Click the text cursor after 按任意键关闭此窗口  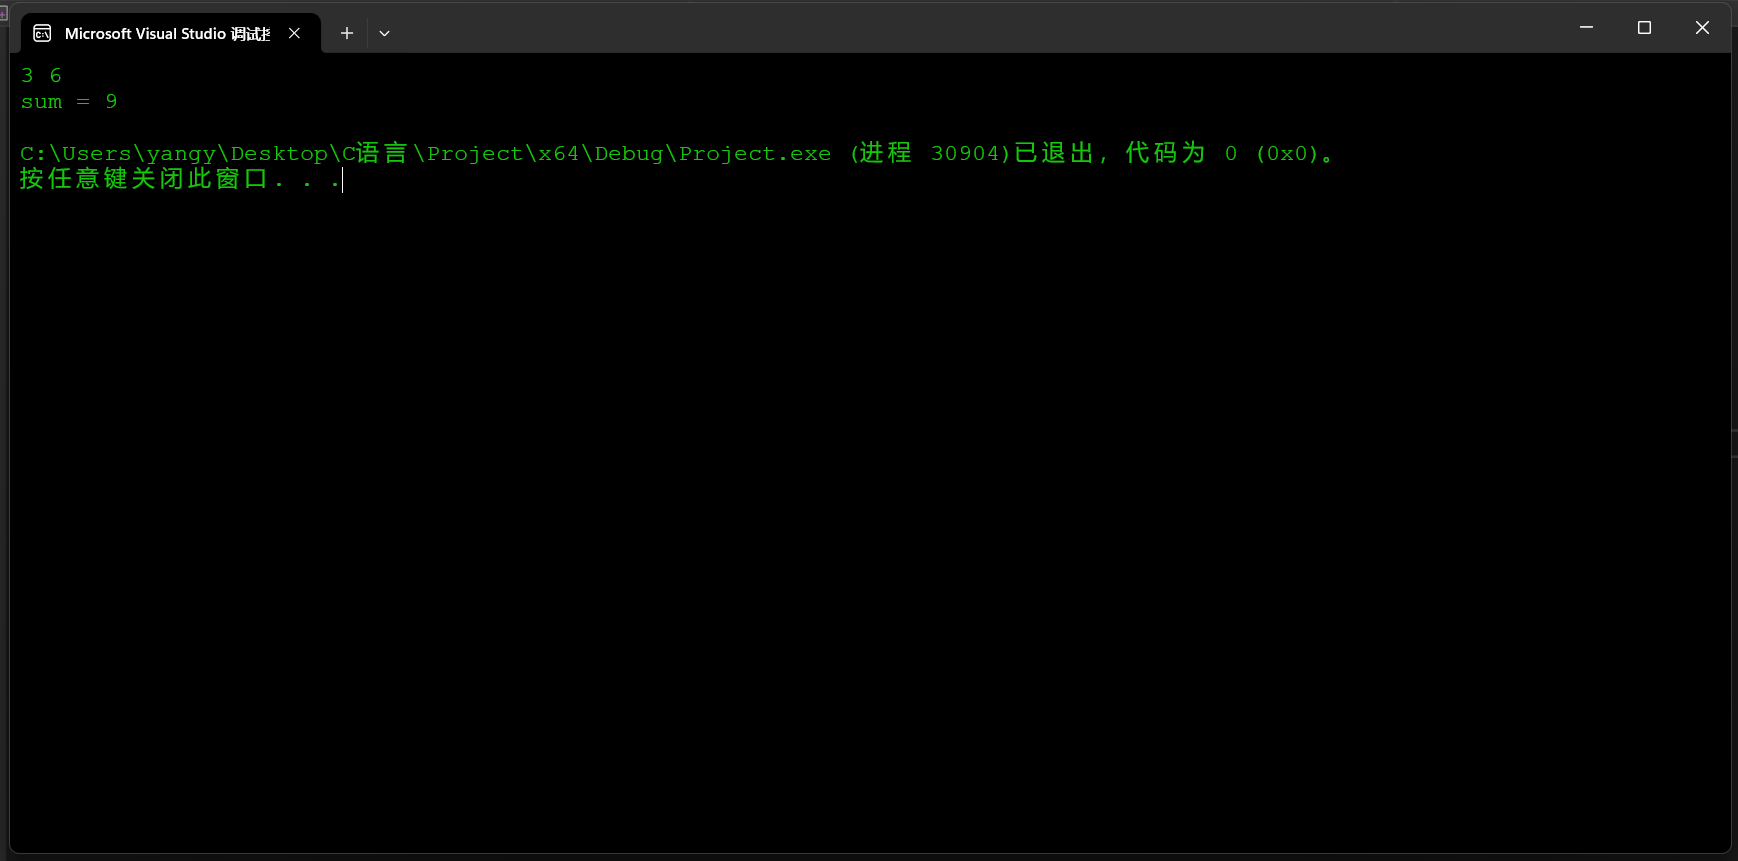tap(343, 179)
